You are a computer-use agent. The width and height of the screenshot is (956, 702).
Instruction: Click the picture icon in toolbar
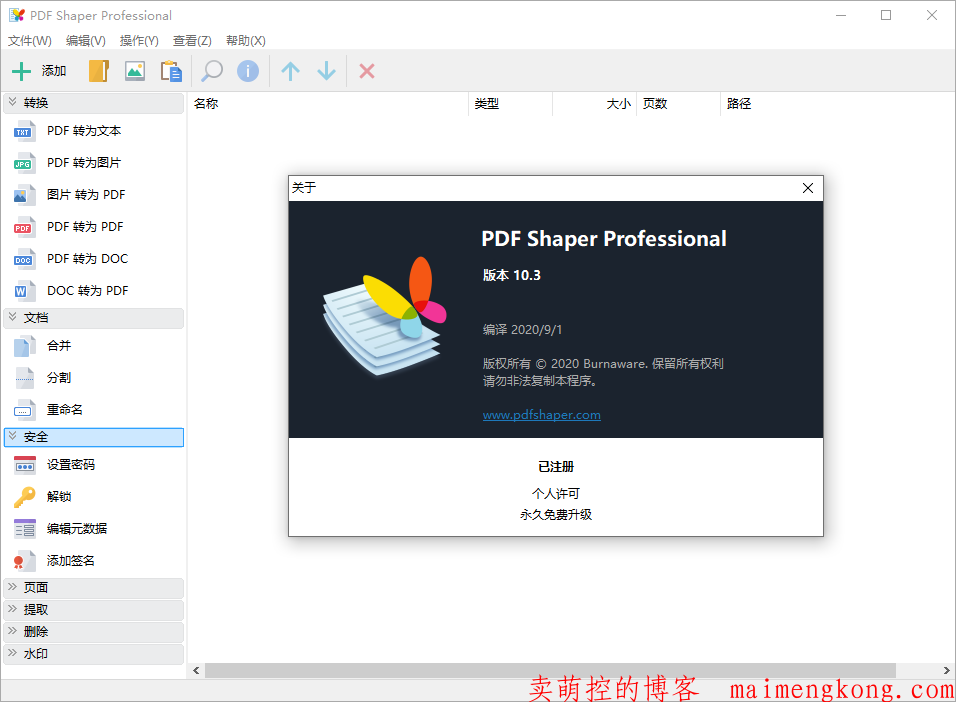[135, 71]
